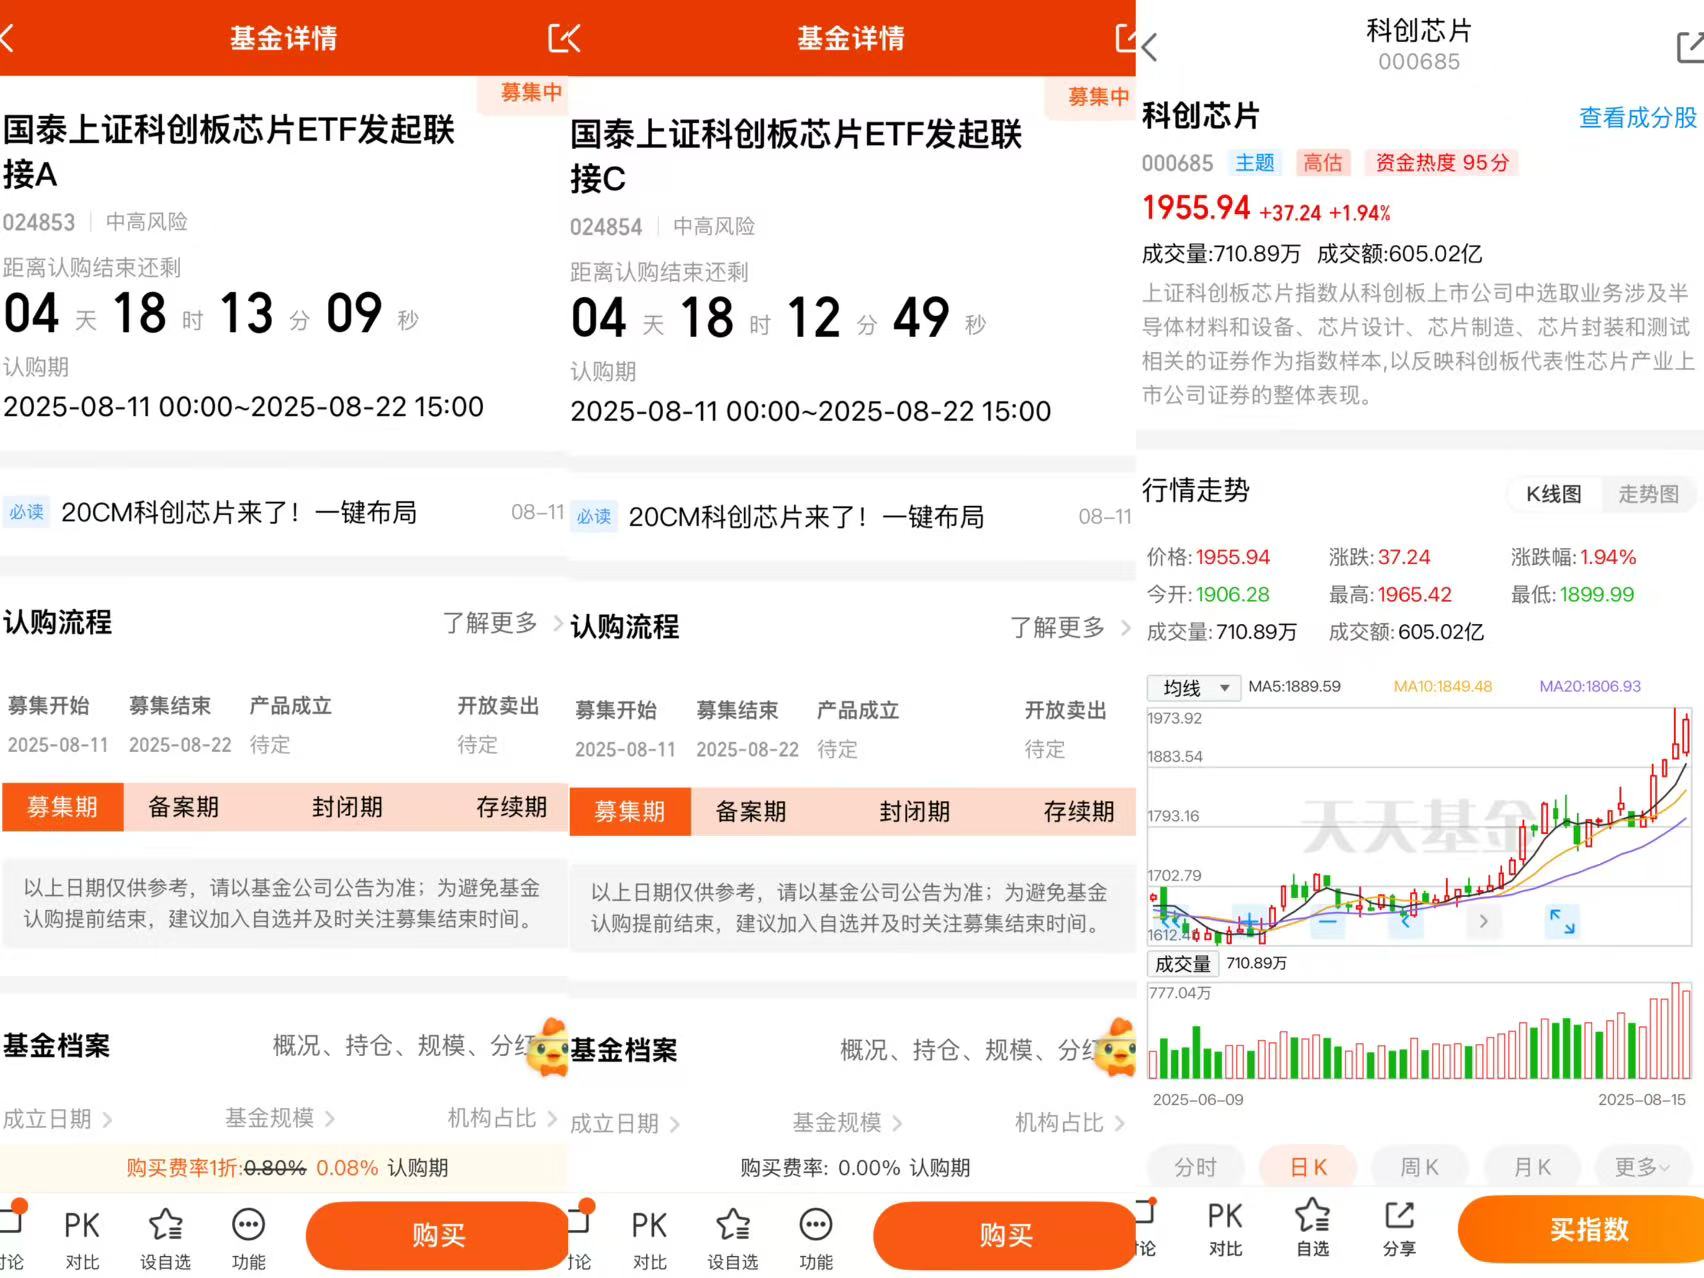Select 备案期 stage tab on 联接C page

click(x=750, y=811)
